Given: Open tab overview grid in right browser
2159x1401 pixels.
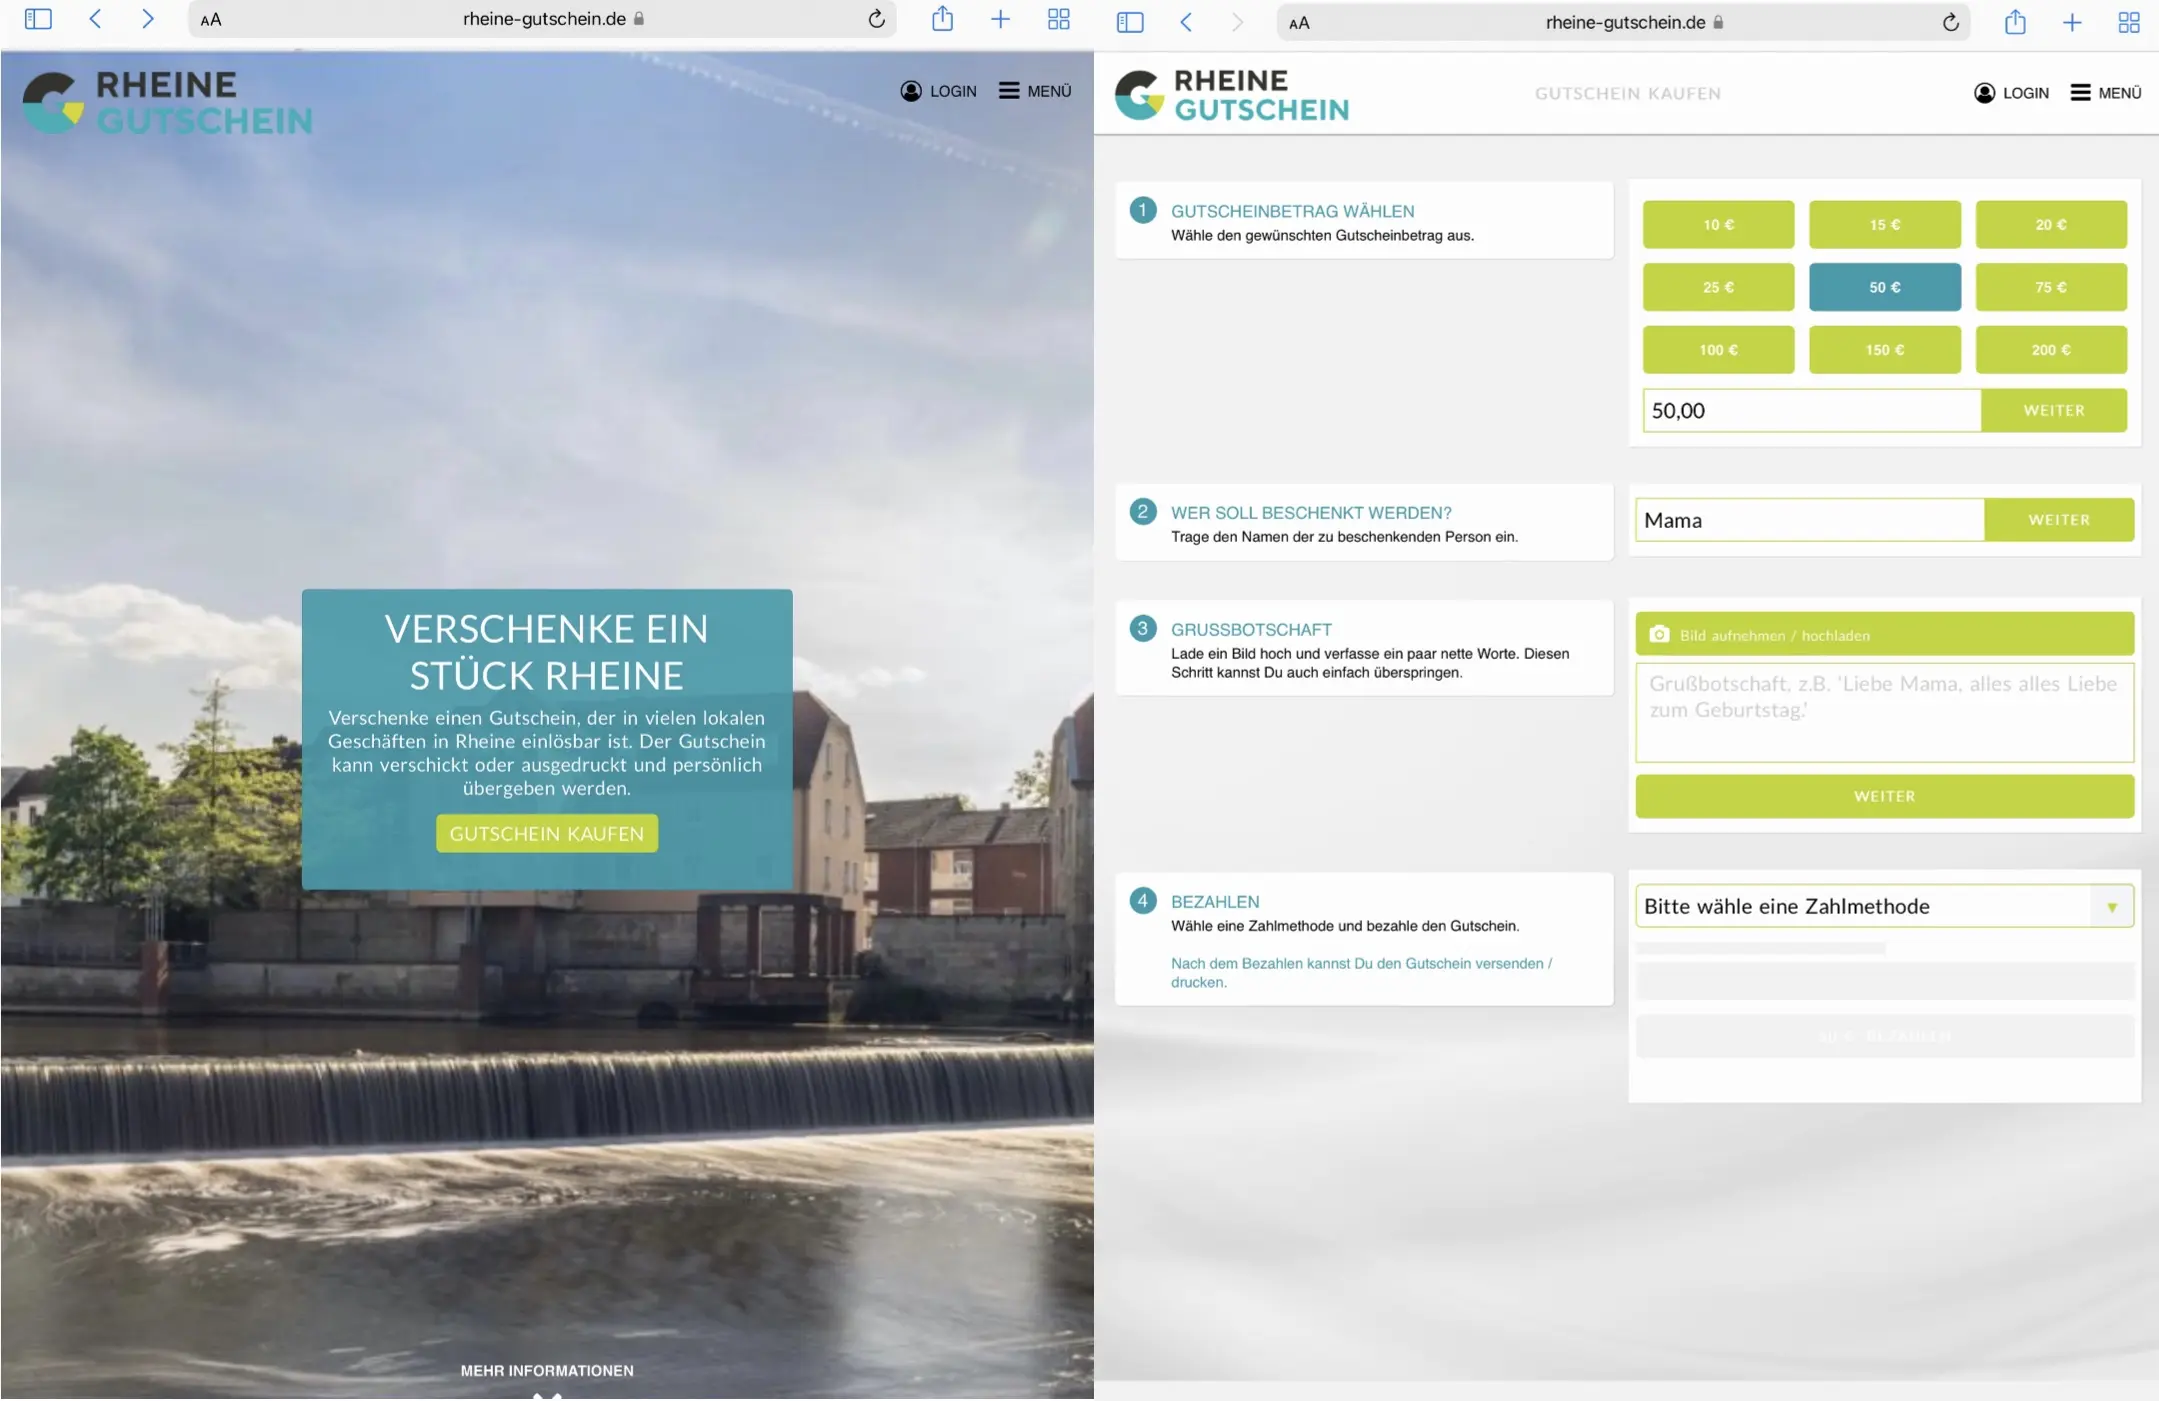Looking at the screenshot, I should 2128,22.
